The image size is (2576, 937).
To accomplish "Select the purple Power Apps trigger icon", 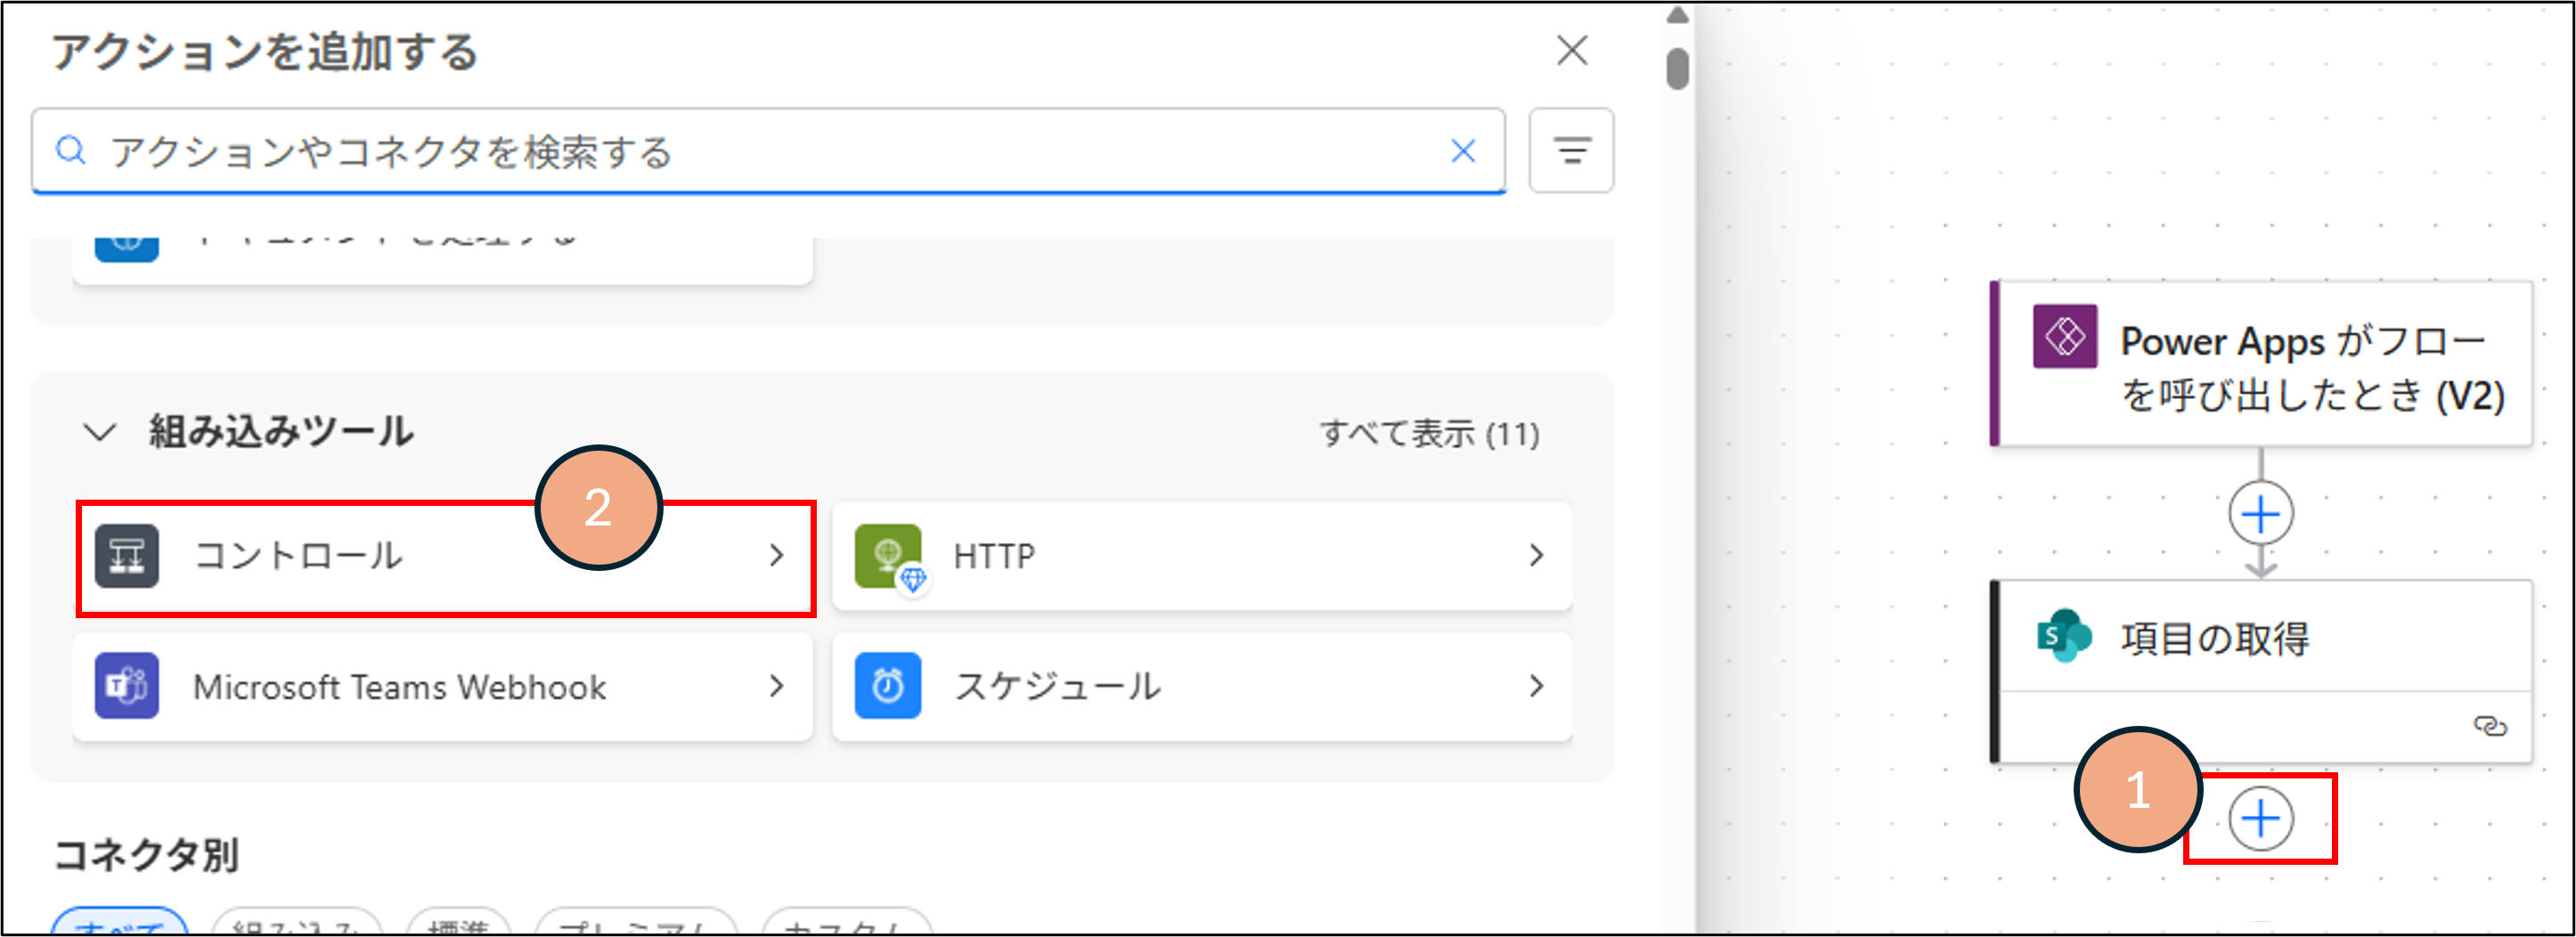I will coord(2064,337).
